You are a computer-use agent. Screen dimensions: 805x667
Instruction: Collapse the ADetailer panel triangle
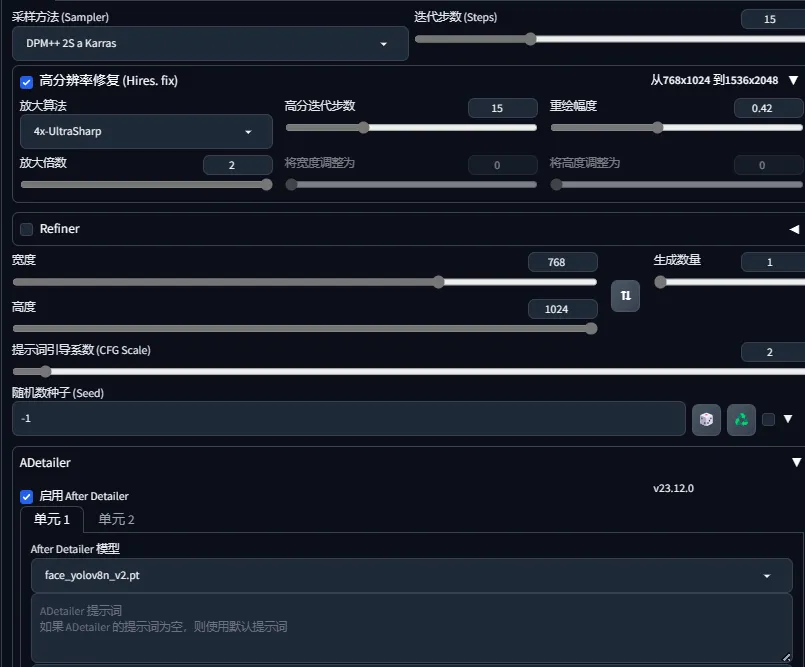pyautogui.click(x=796, y=462)
